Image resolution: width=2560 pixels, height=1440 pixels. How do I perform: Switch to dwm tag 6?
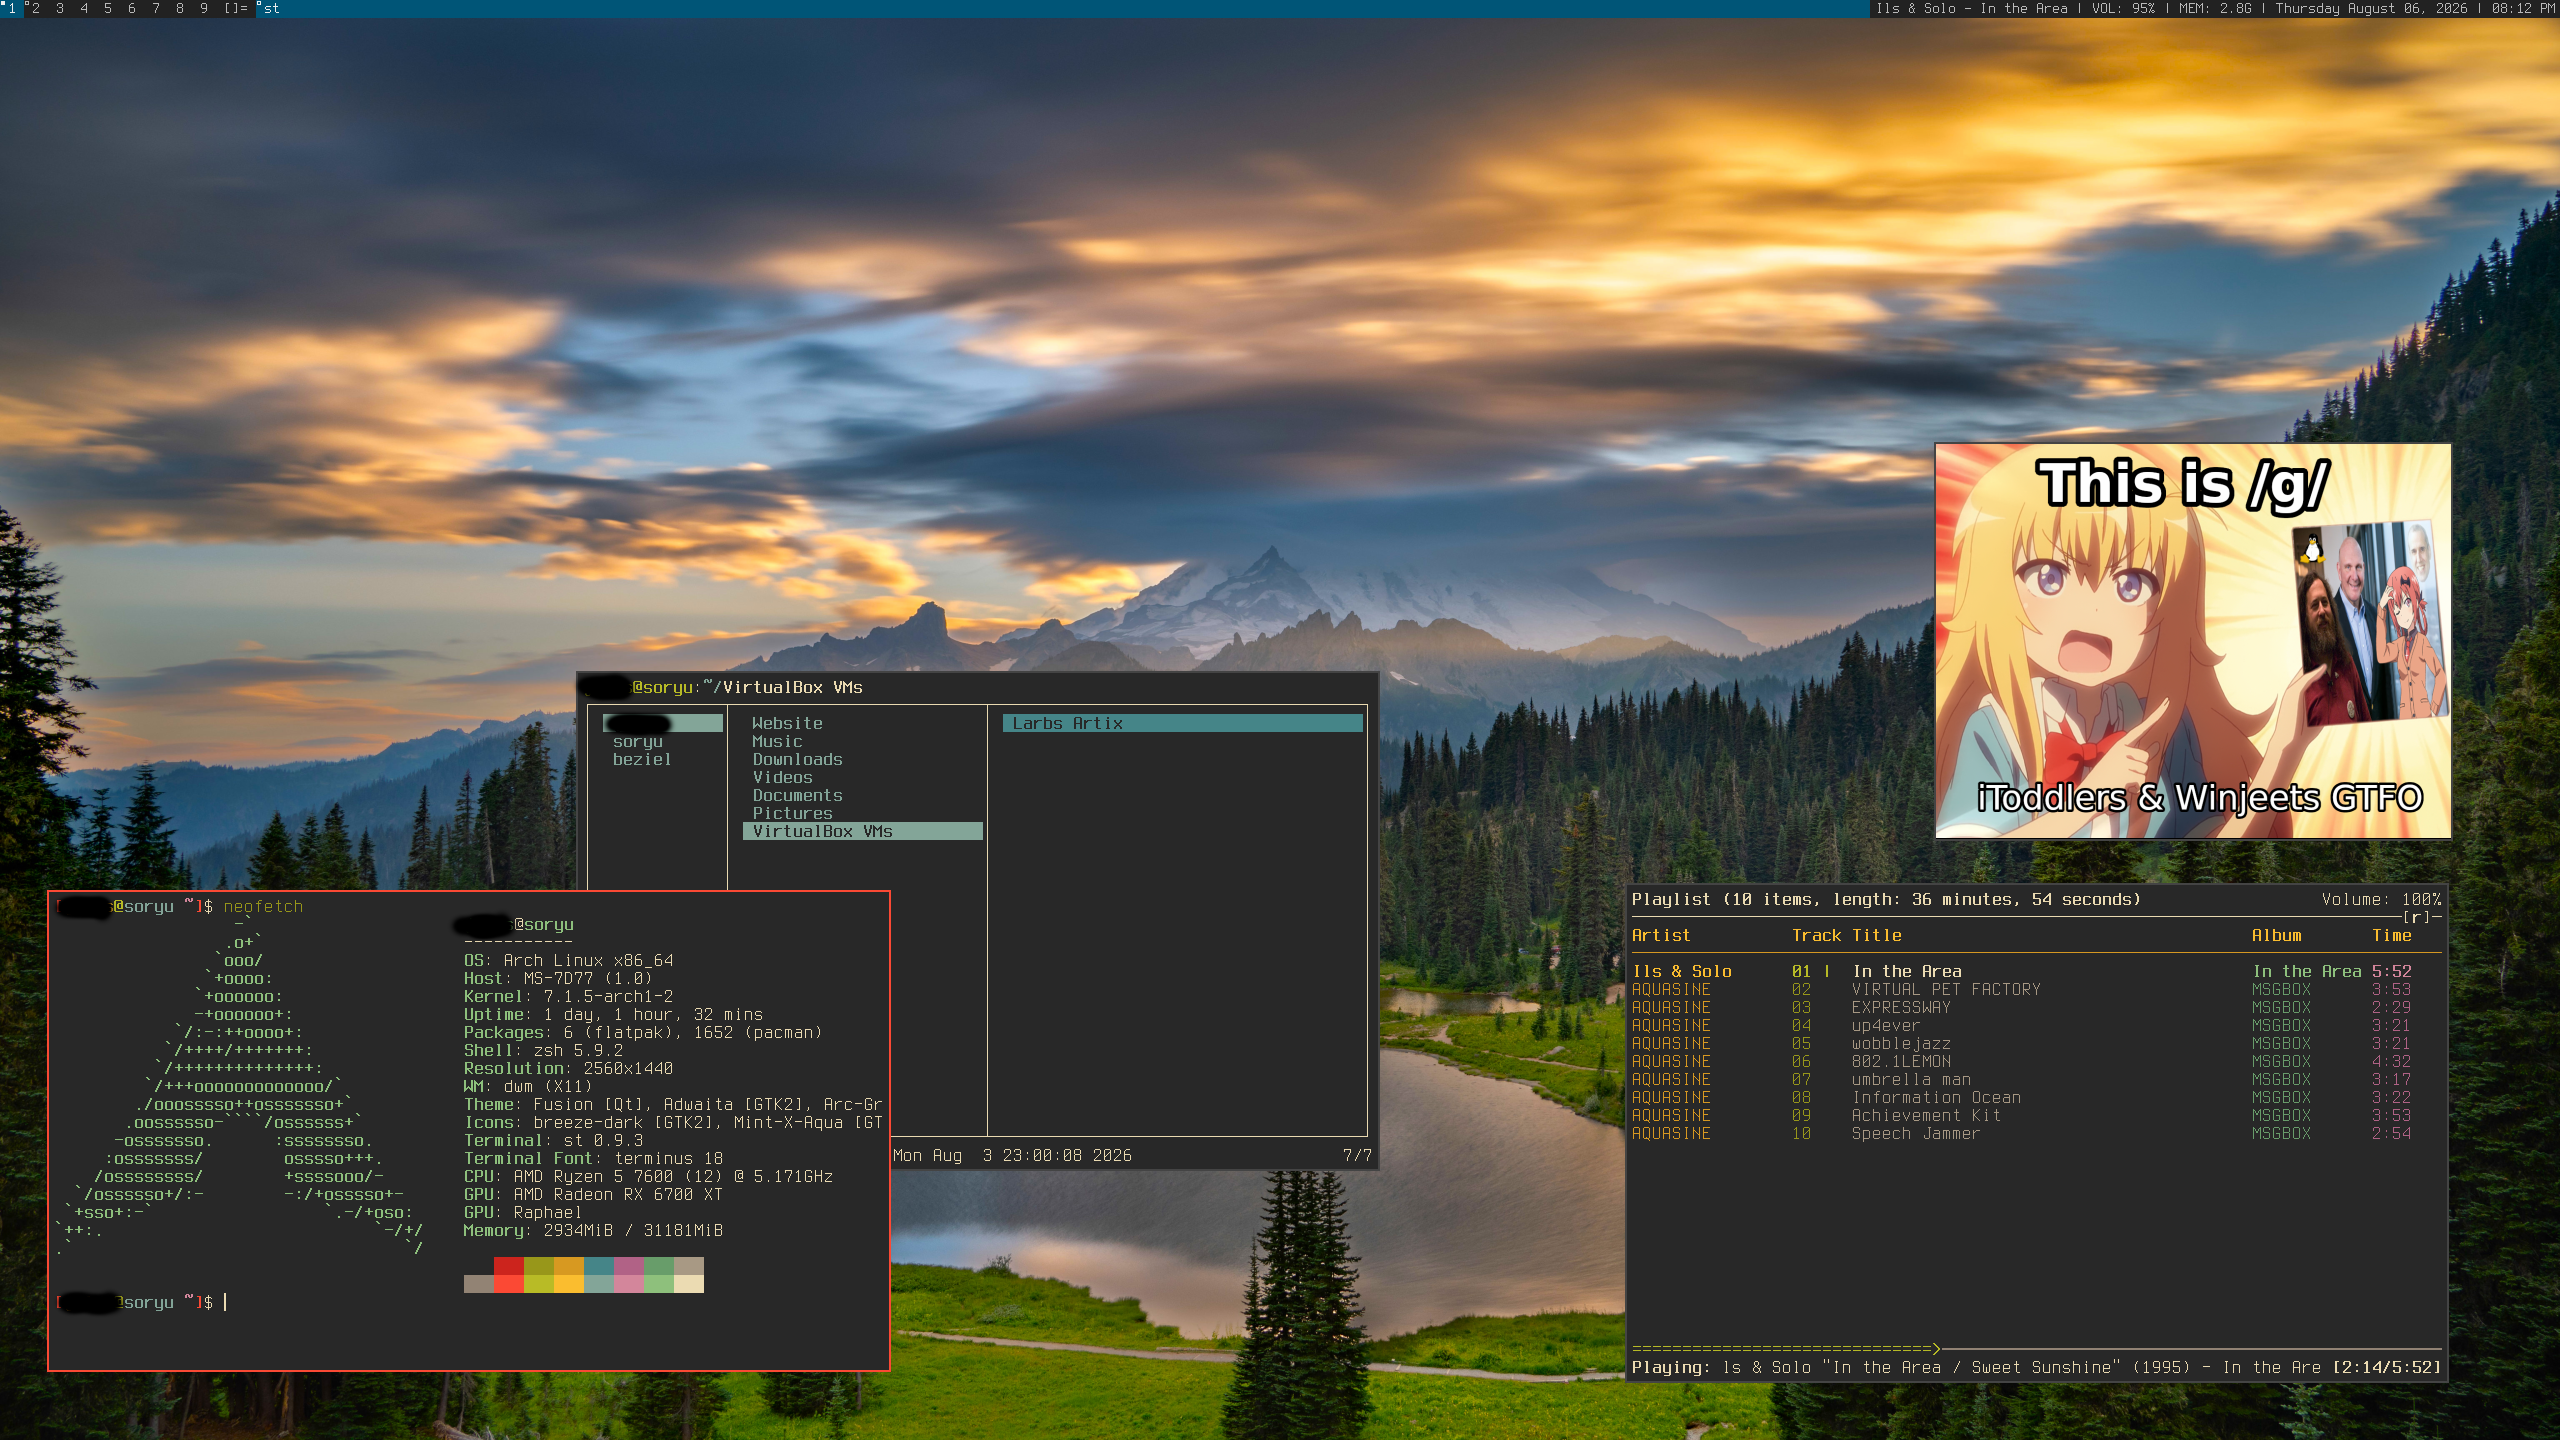132,8
